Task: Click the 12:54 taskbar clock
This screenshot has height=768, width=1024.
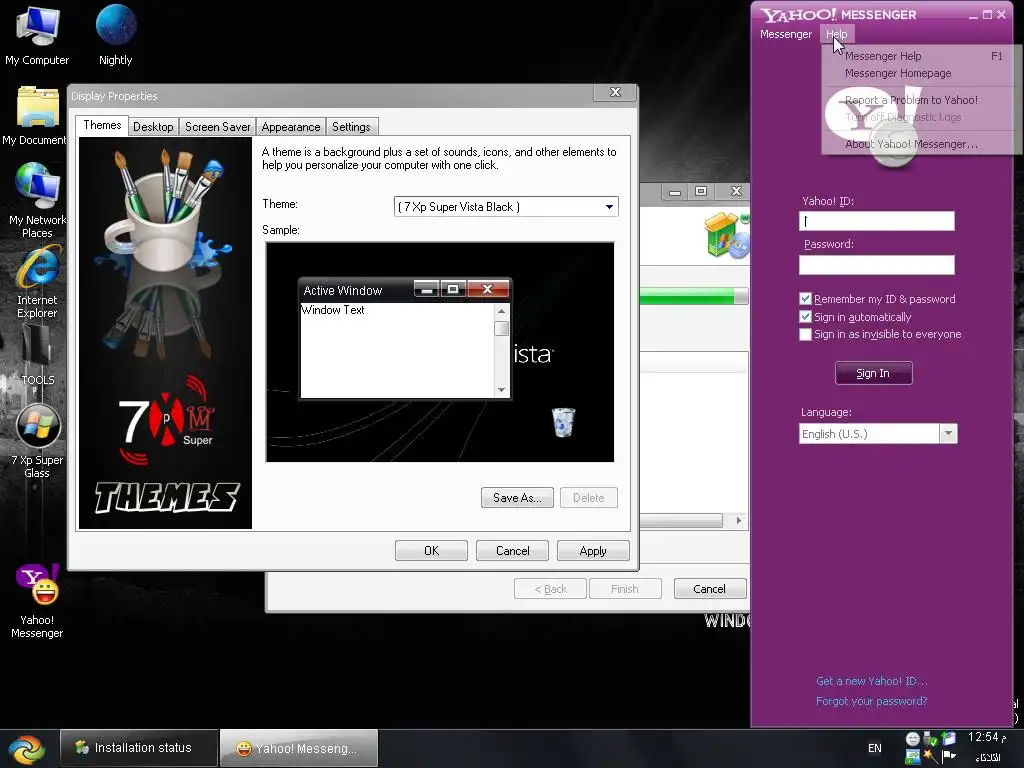Action: (986, 737)
